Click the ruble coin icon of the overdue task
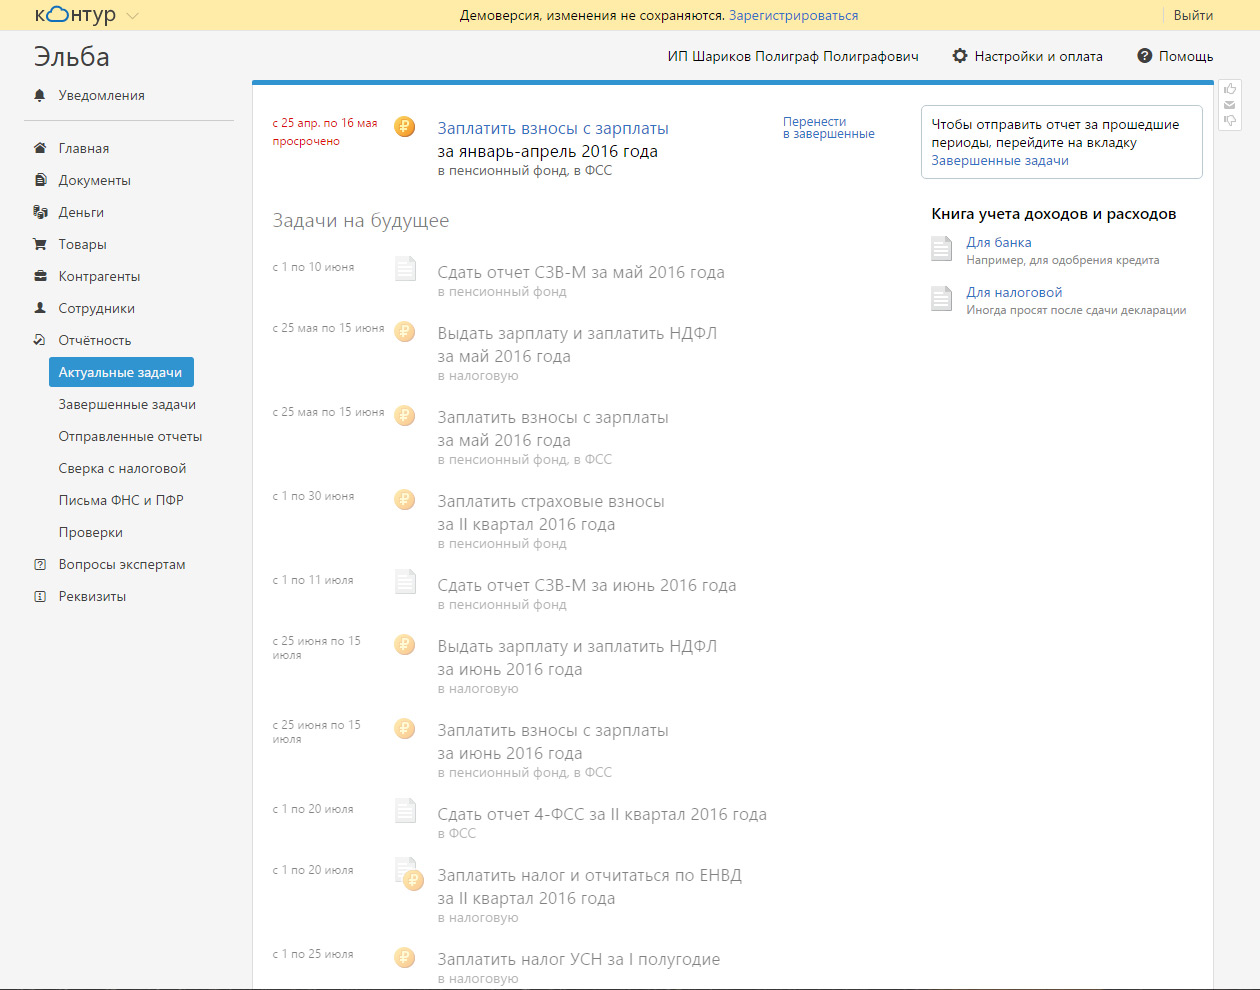Screen dimensions: 1260x990 404,127
